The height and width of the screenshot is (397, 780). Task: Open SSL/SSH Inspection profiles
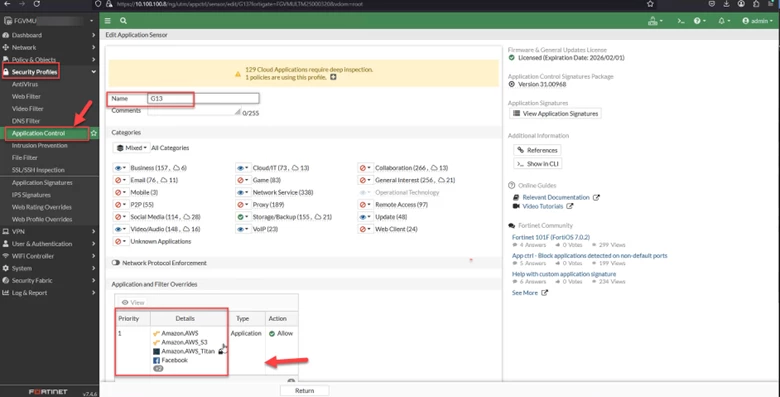(38, 170)
